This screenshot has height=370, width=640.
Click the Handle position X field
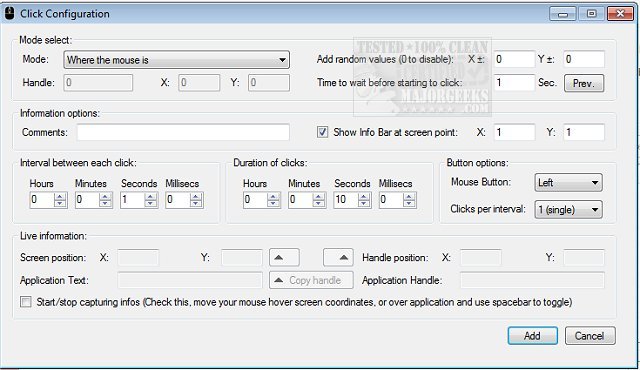tap(480, 257)
